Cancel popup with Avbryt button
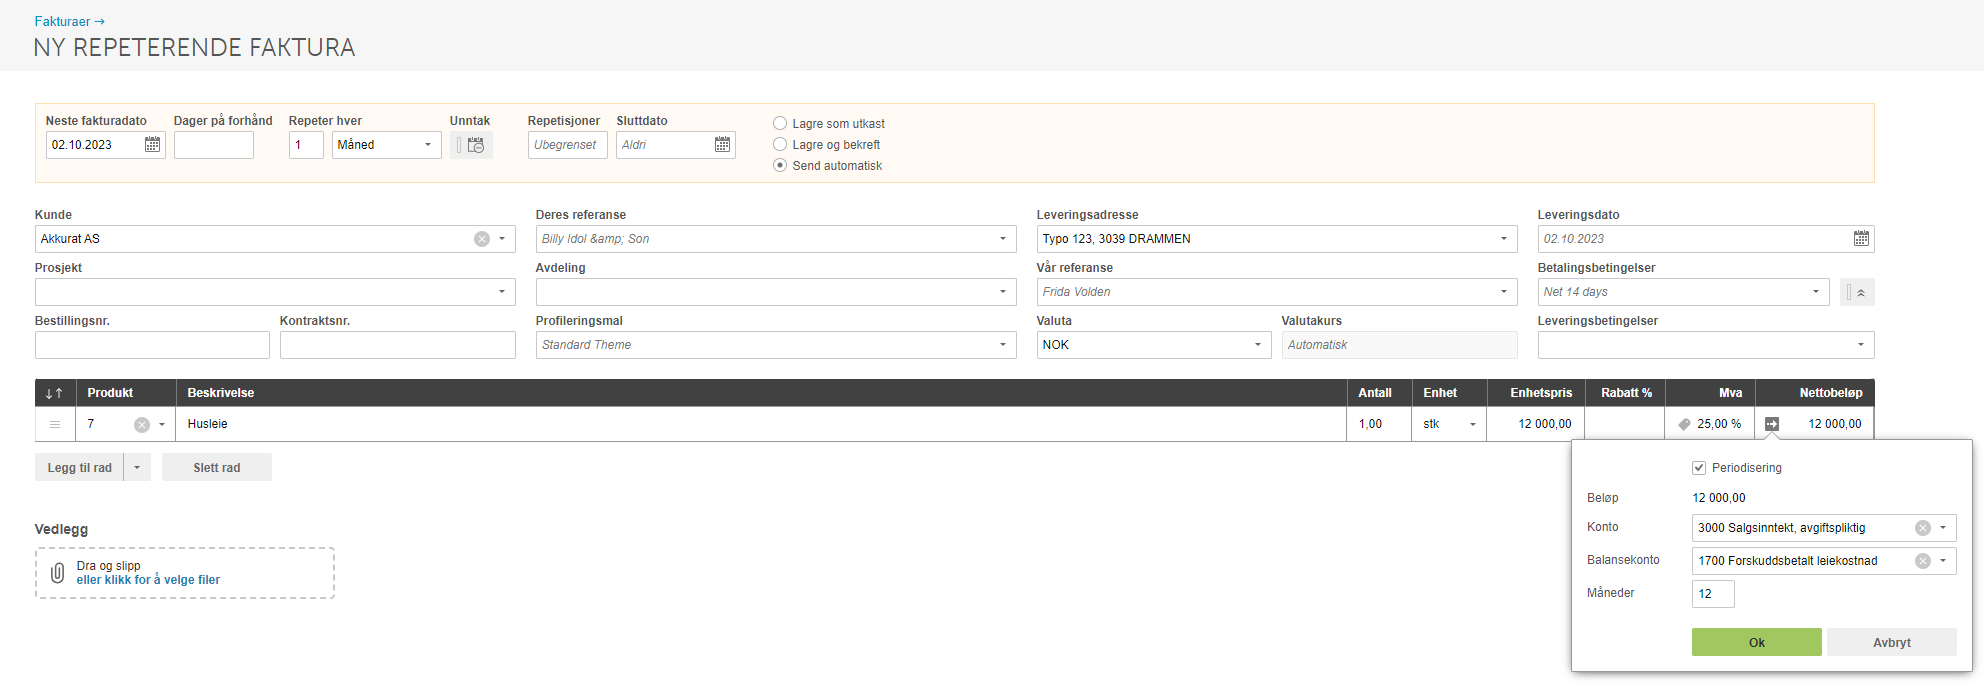The image size is (1984, 684). point(1891,642)
